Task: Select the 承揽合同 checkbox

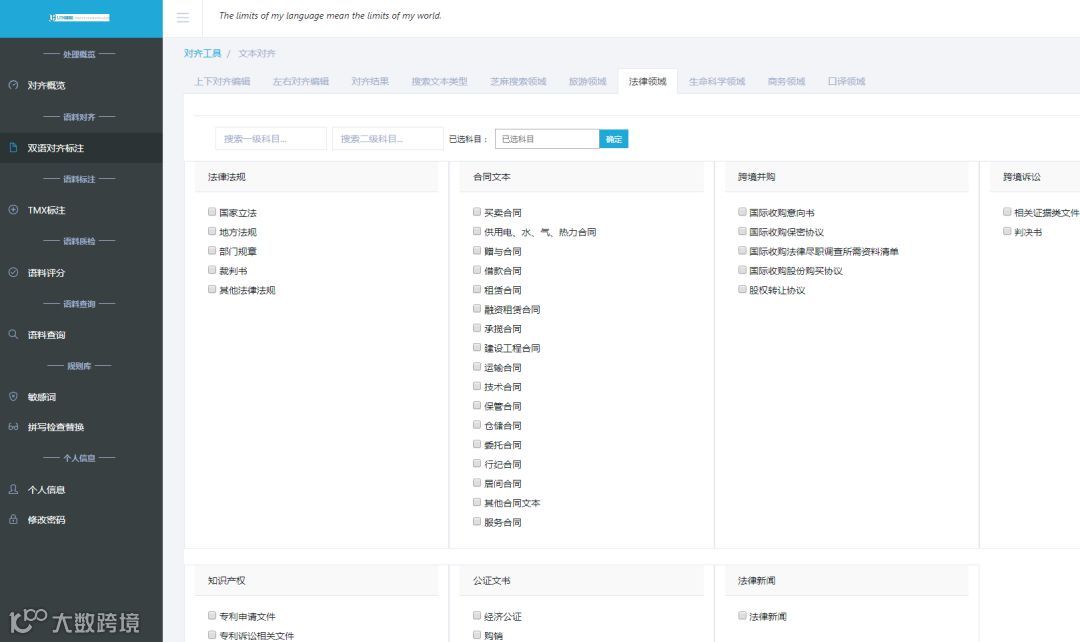Action: (477, 328)
